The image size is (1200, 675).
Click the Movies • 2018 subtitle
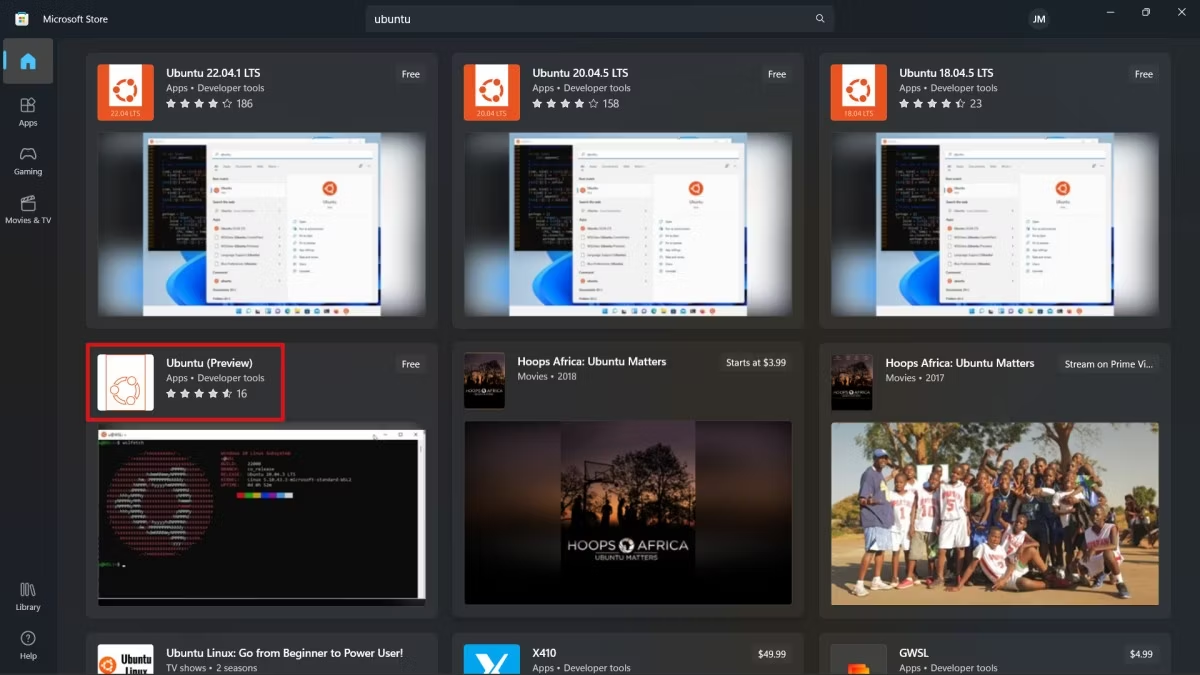[x=547, y=377]
